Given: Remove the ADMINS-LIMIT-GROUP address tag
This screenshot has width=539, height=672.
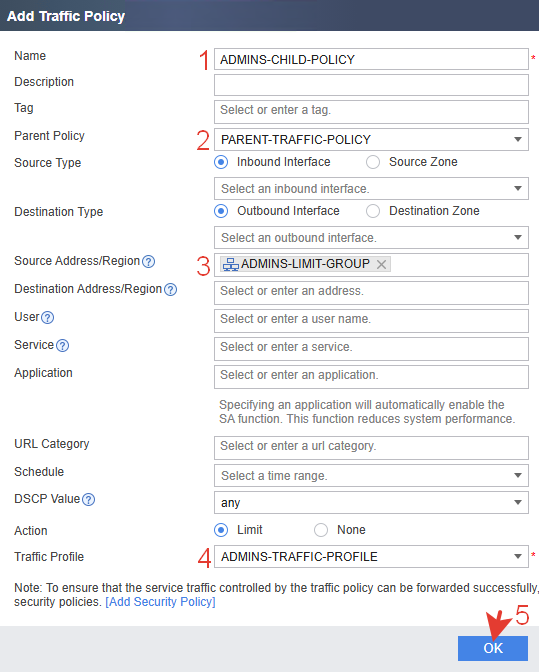Looking at the screenshot, I should 381,264.
